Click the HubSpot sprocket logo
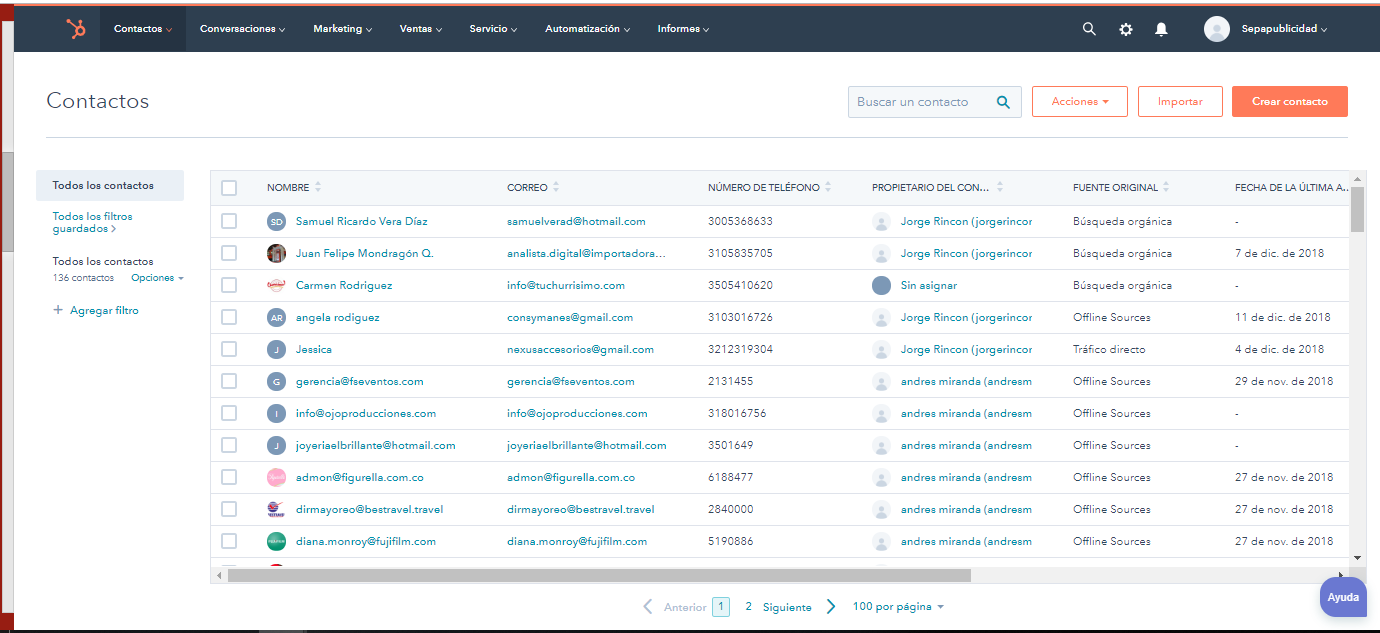Viewport: 1380px width, 633px height. click(x=76, y=29)
